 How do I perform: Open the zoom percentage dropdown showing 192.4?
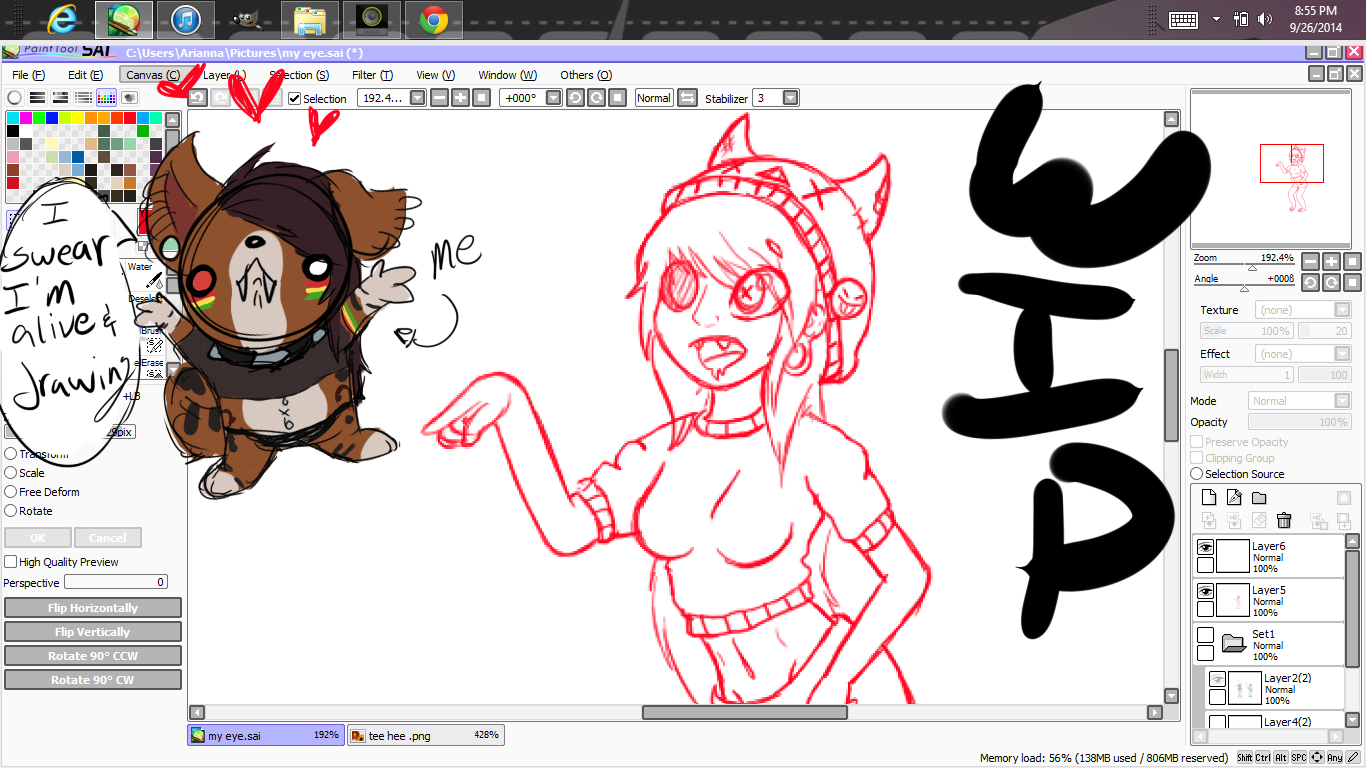417,98
